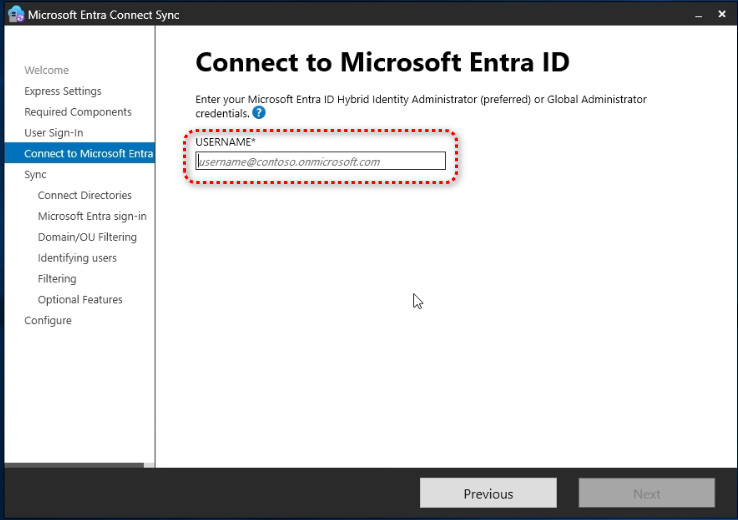This screenshot has height=520, width=738.
Task: Minimize the Entra Connect Sync window
Action: click(696, 15)
